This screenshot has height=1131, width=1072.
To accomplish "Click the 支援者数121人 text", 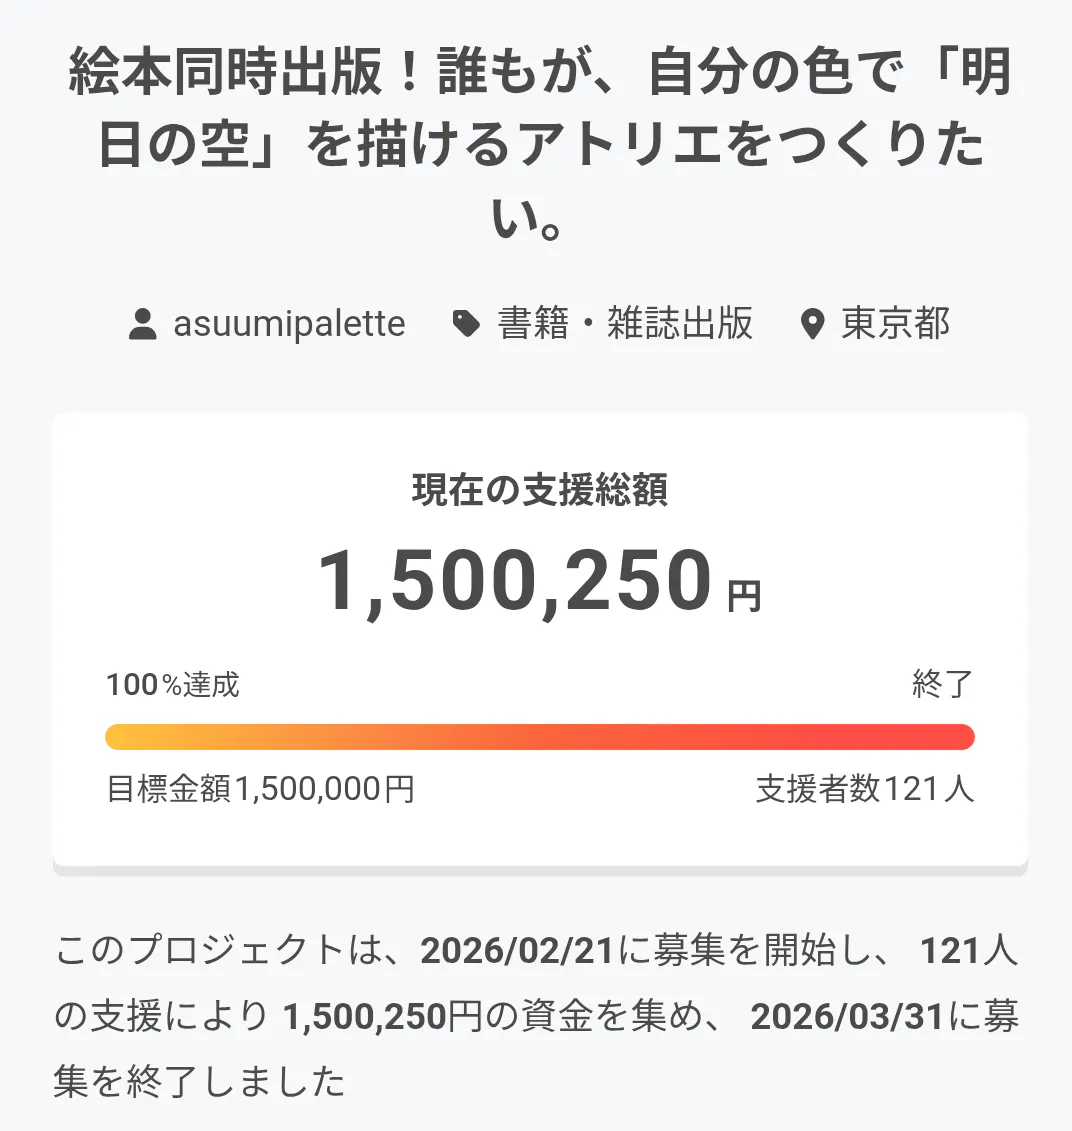I will click(864, 789).
